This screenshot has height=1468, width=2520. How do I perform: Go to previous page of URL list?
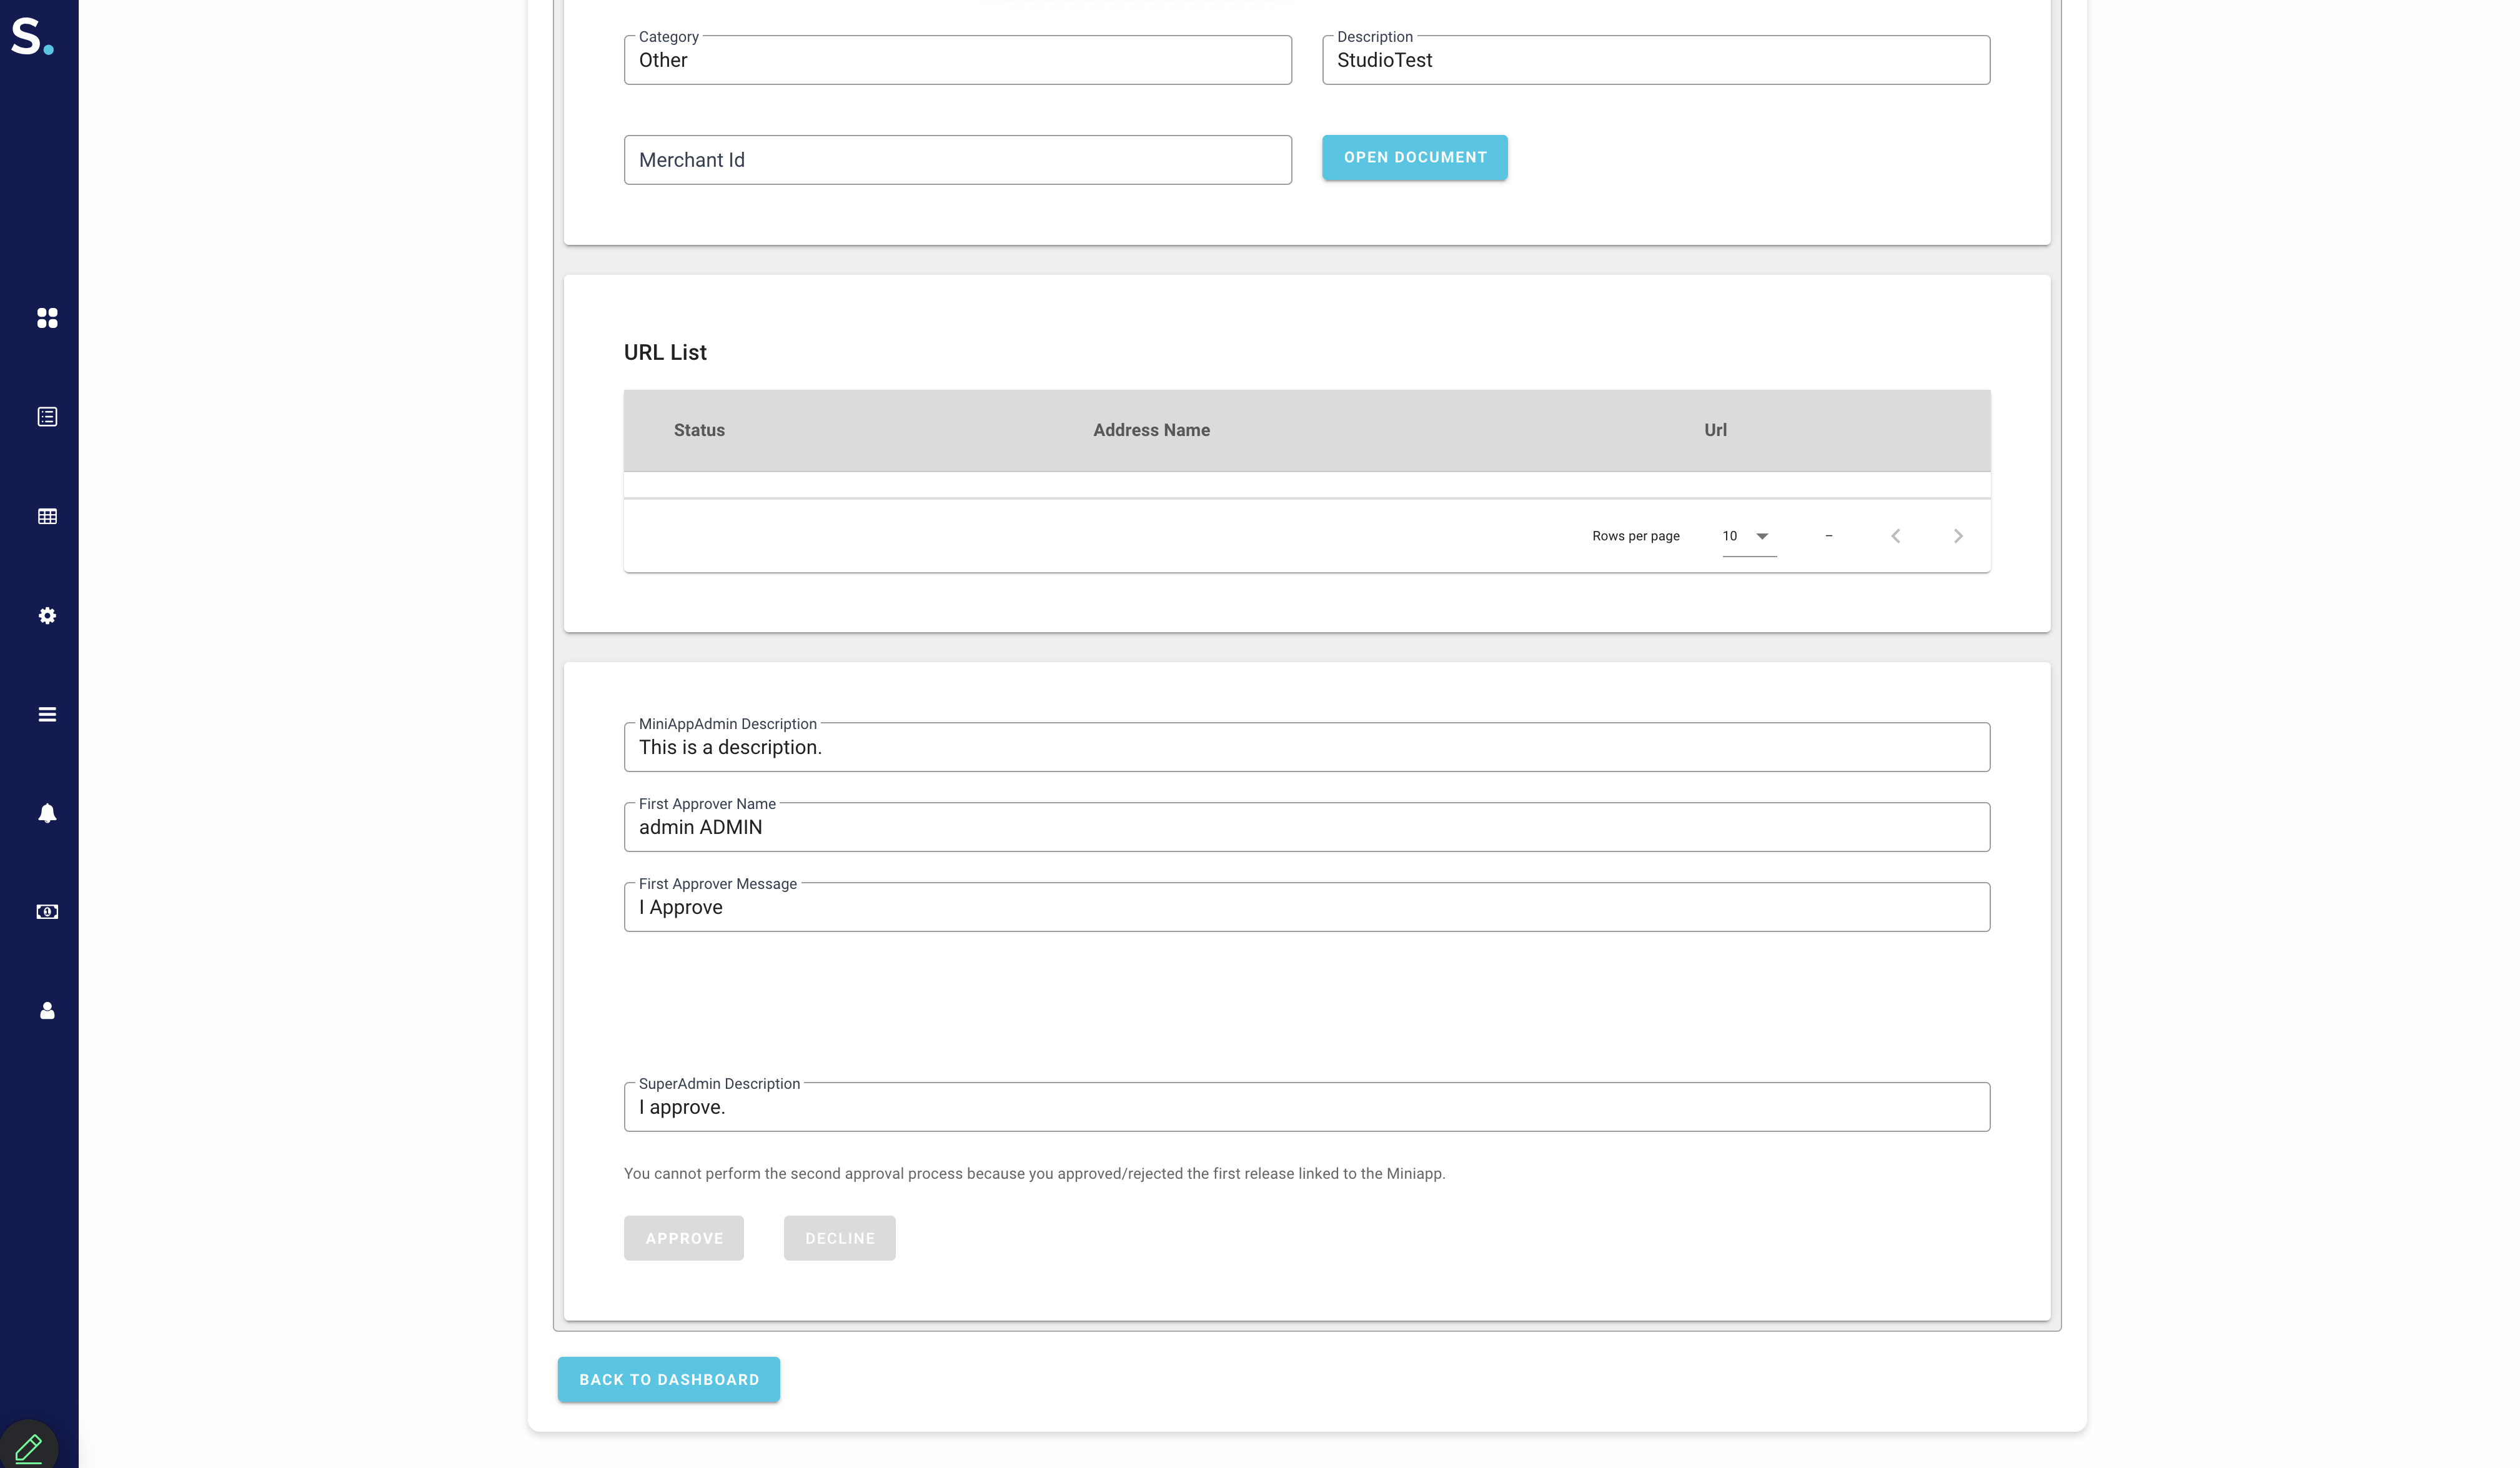(x=1895, y=536)
